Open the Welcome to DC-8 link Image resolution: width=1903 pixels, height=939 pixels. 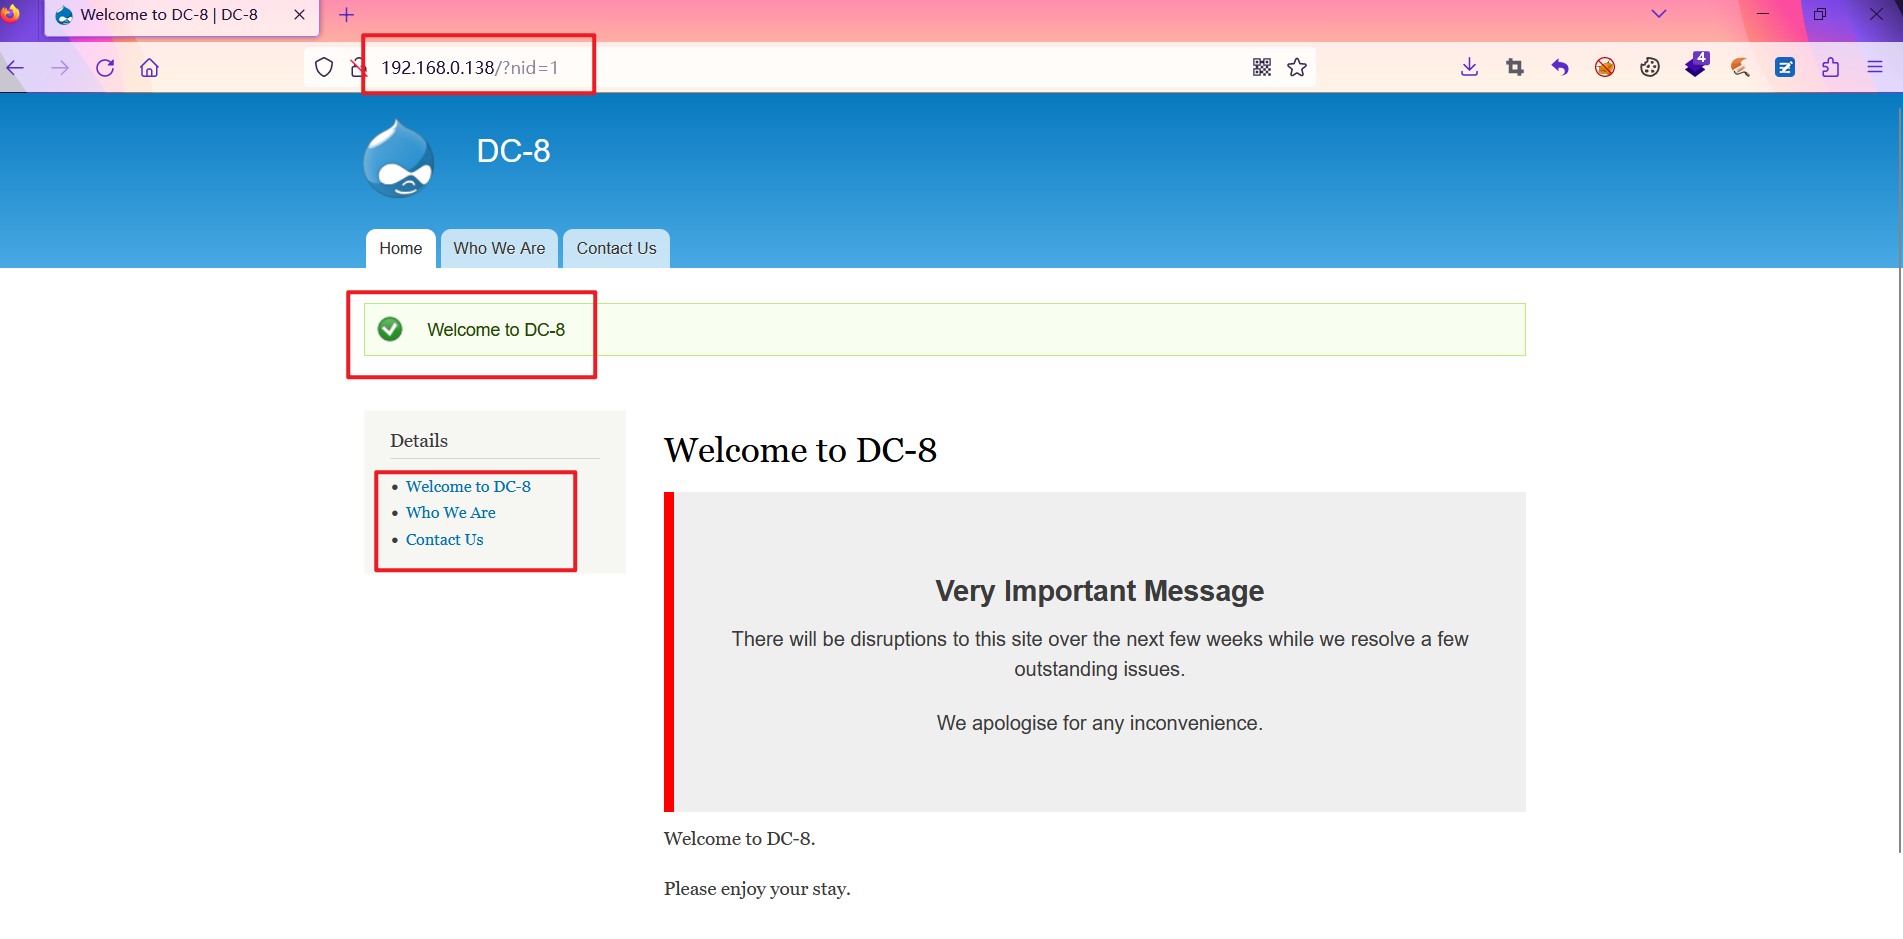point(468,486)
